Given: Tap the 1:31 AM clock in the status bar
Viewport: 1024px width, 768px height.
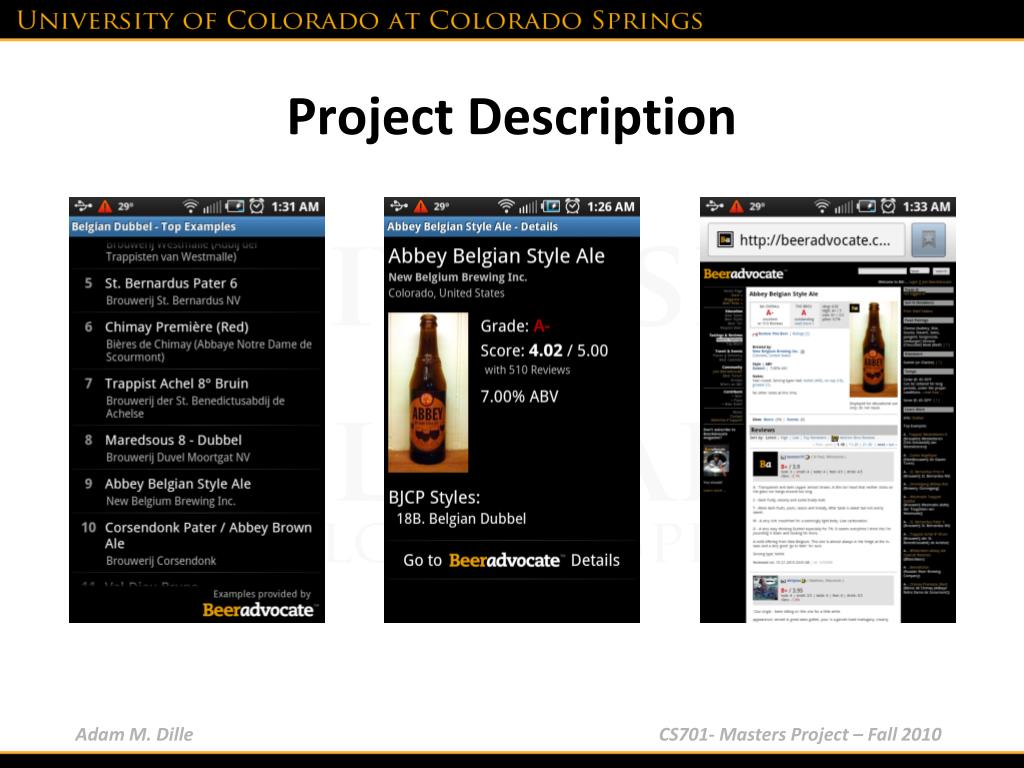Looking at the screenshot, I should [295, 207].
